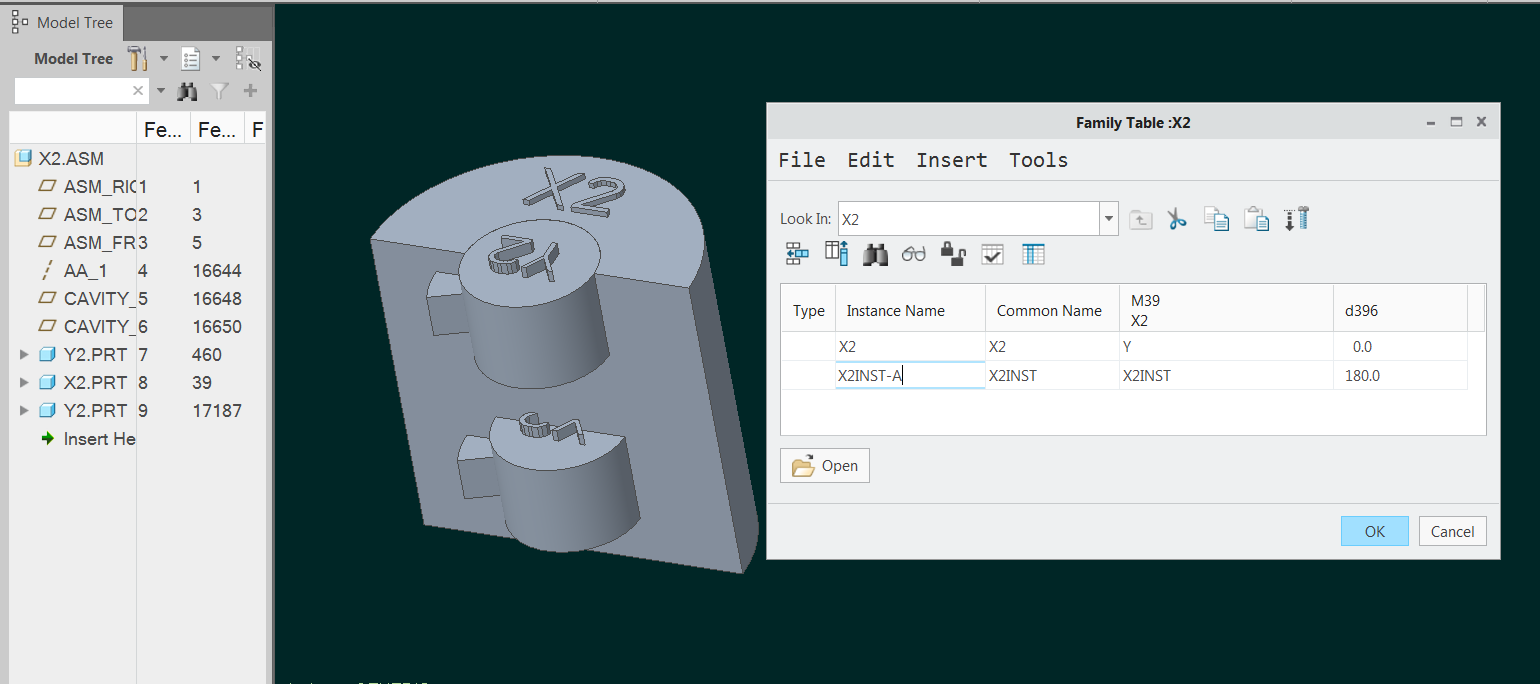Select the Cut icon in the Family Table toolbar
Viewport: 1540px width, 684px height.
coord(1177,218)
